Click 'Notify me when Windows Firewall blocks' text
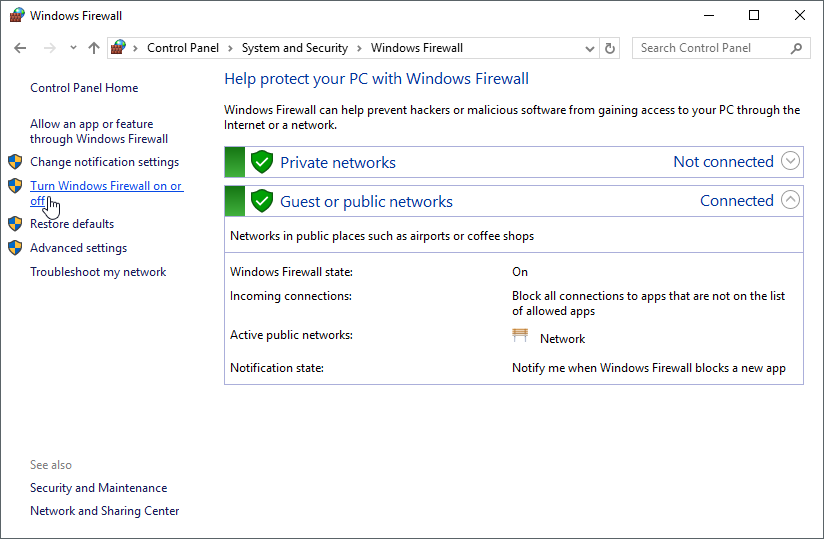This screenshot has height=539, width=824. coord(648,368)
